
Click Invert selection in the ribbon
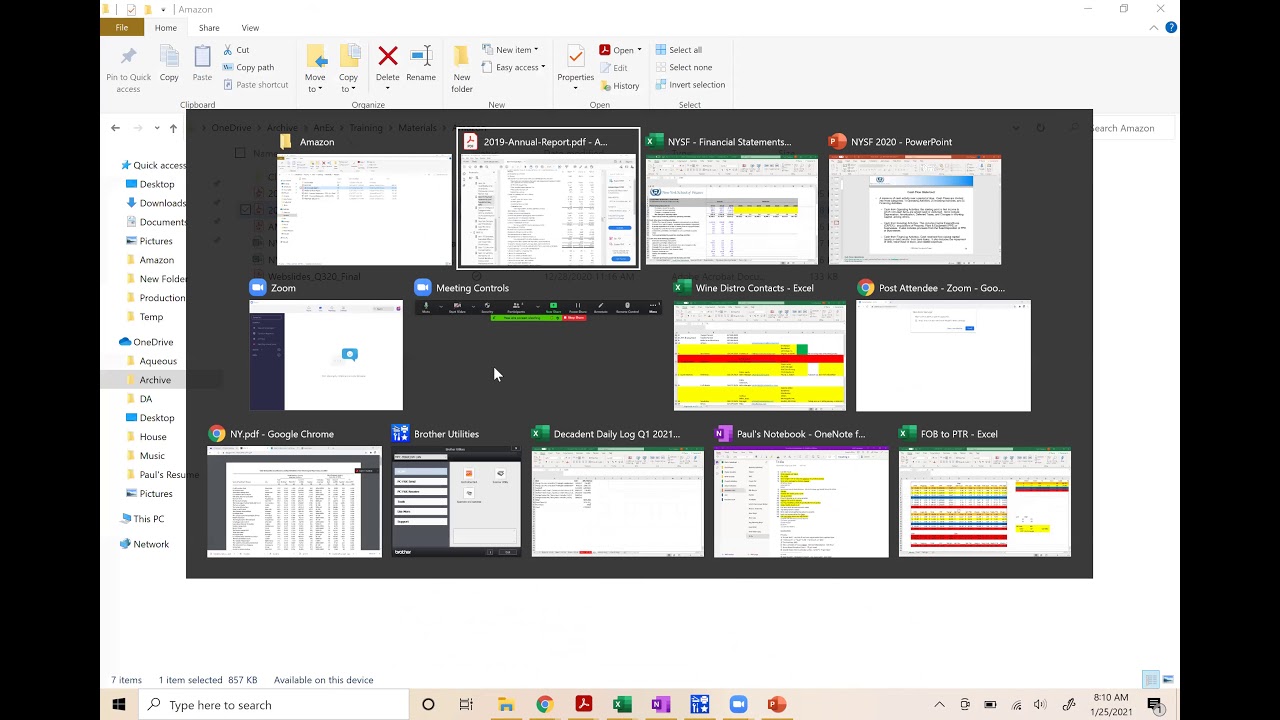[x=690, y=85]
